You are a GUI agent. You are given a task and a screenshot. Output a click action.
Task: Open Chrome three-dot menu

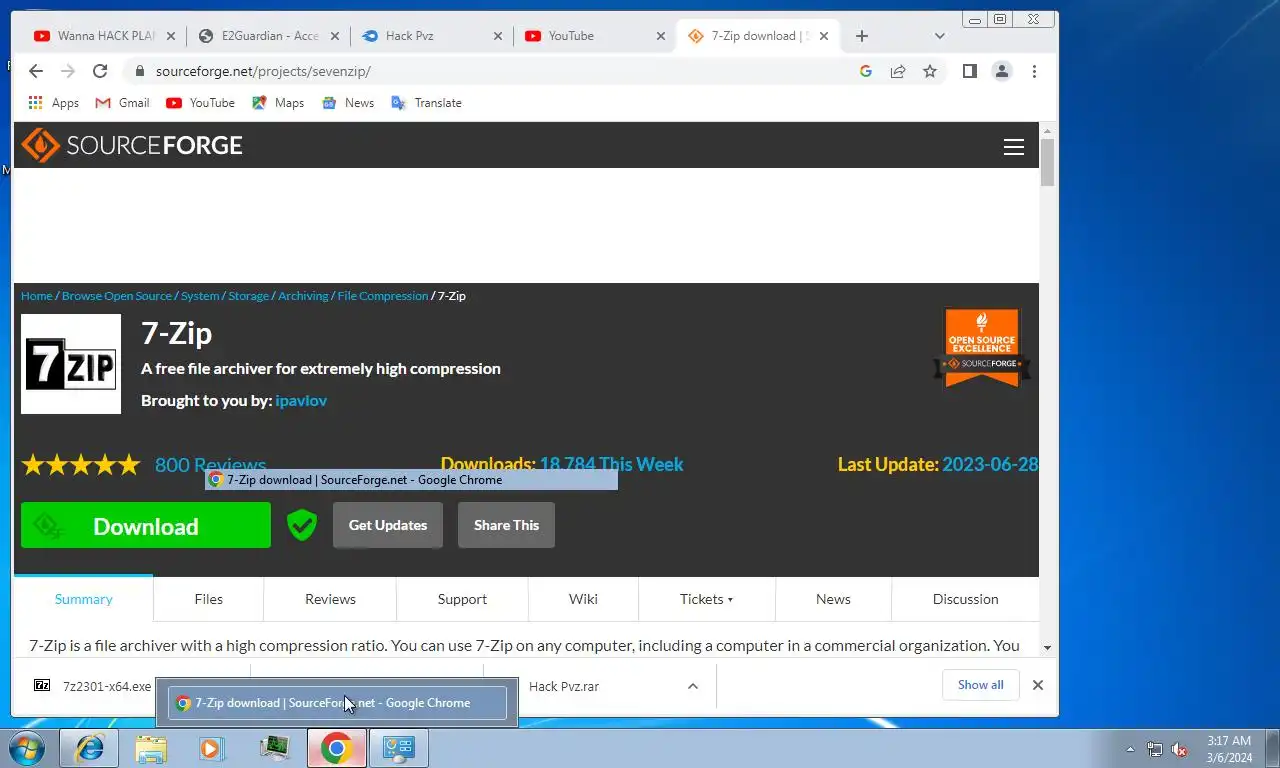coord(1034,71)
